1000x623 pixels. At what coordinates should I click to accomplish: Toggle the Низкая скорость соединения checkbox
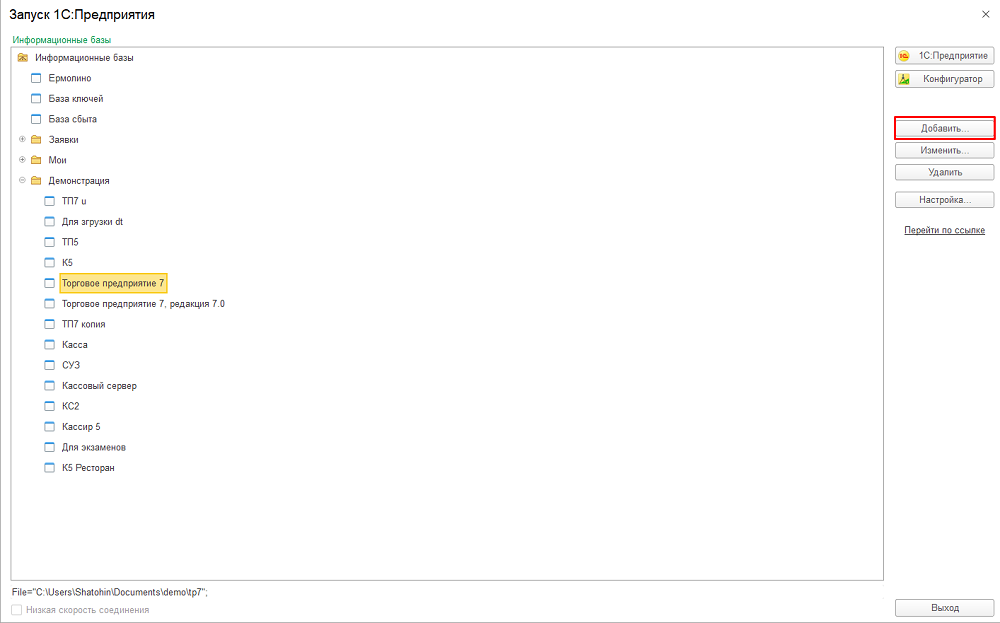[x=17, y=610]
